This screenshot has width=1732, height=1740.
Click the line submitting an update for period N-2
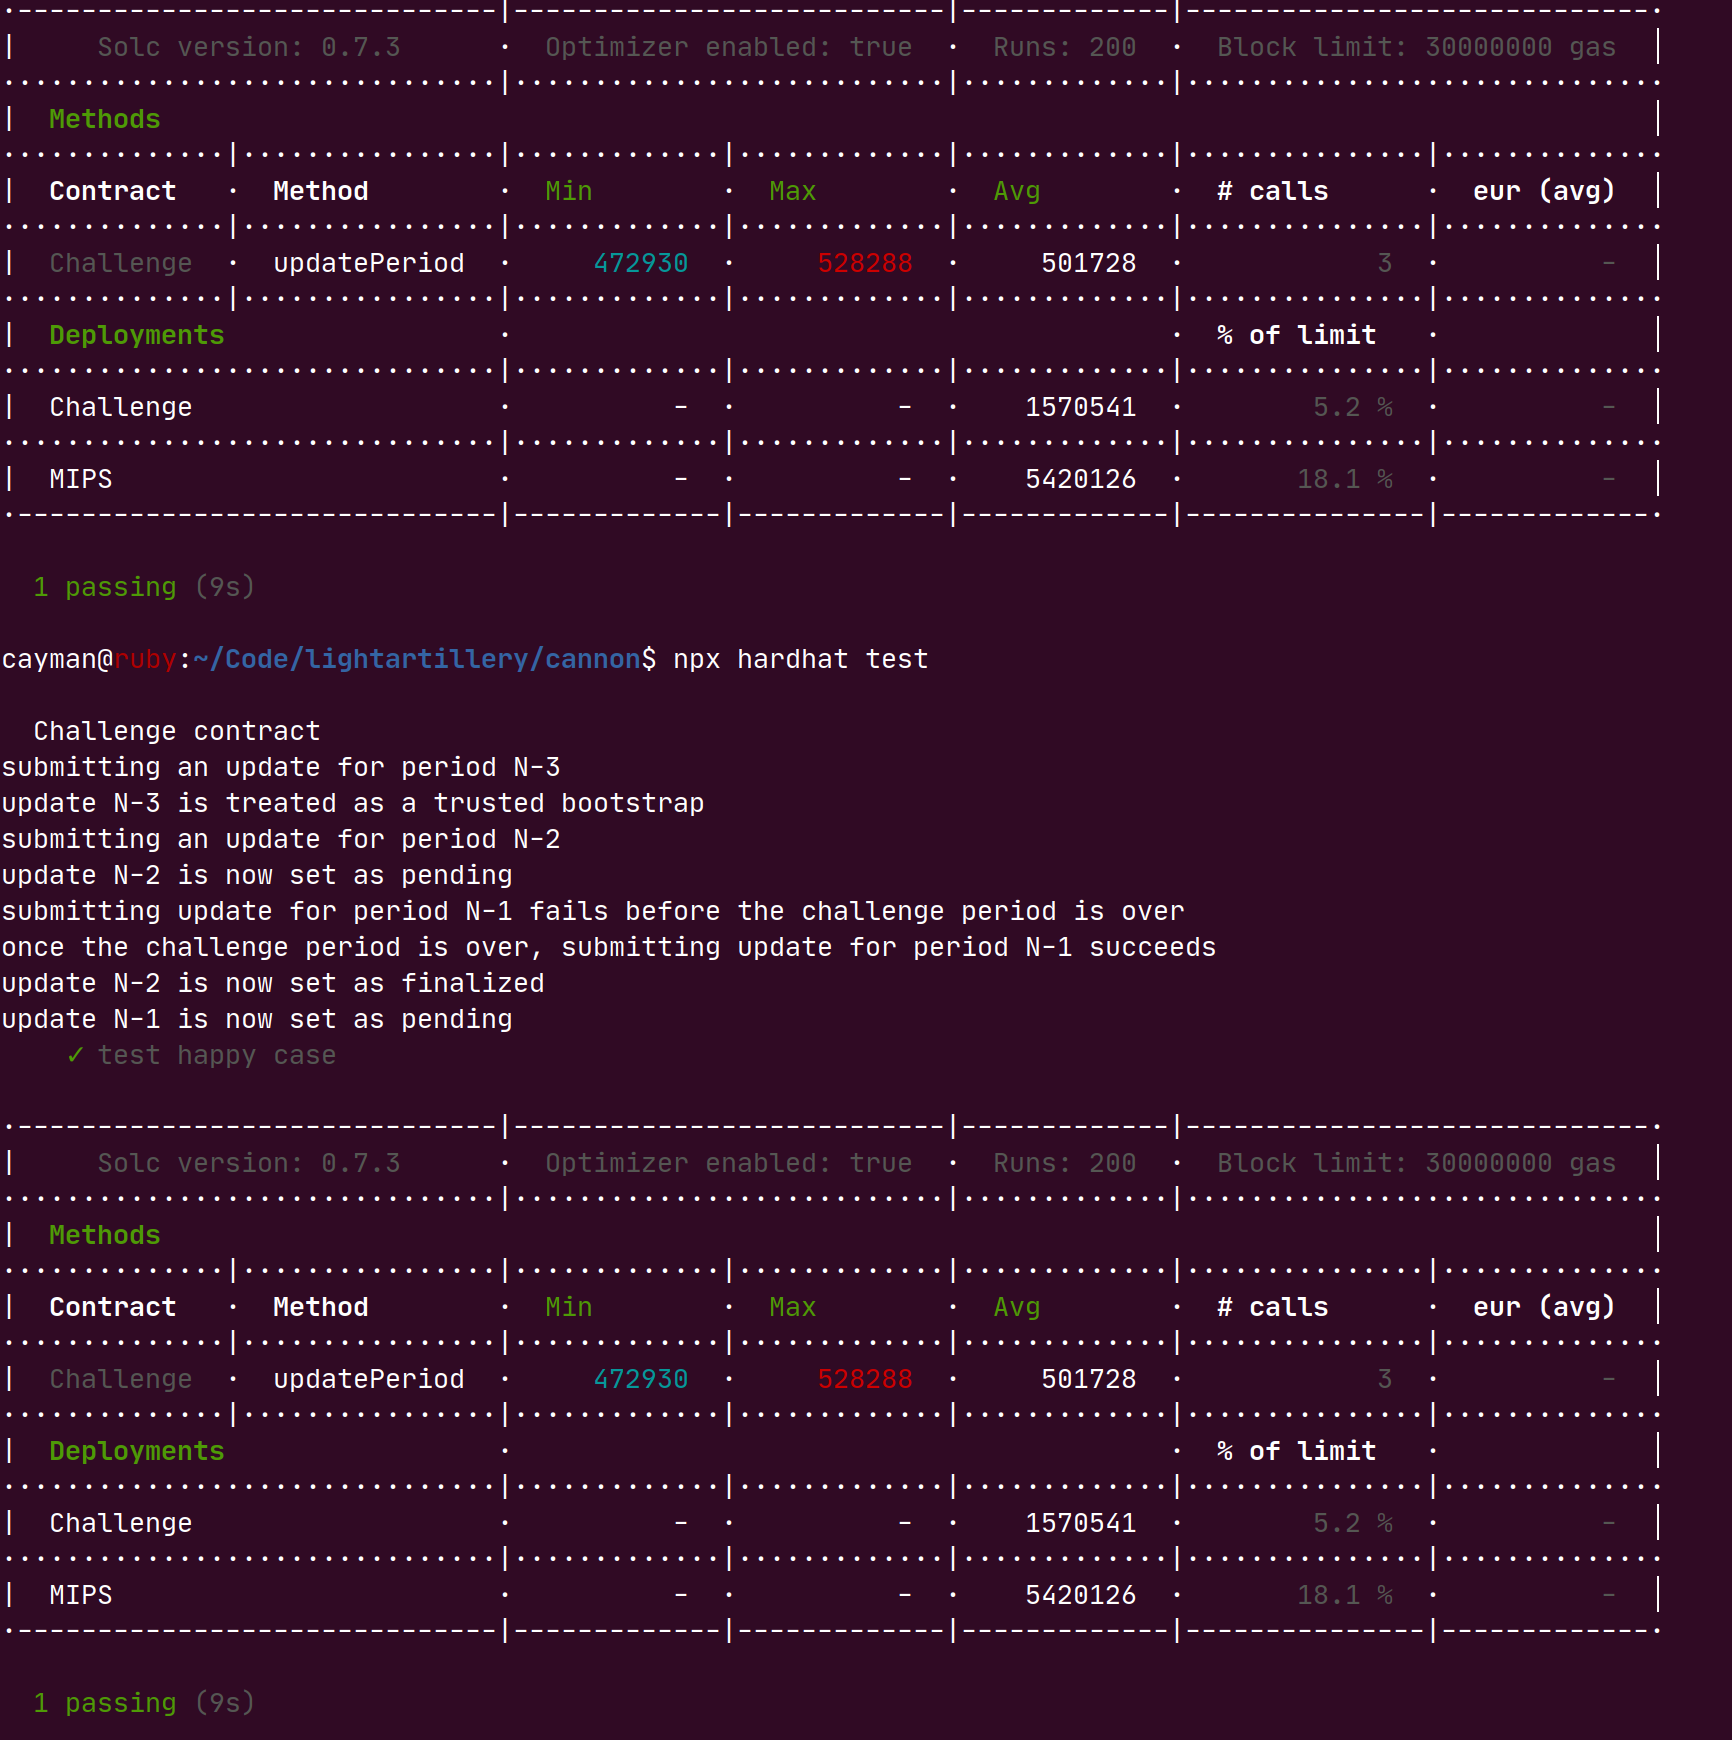pyautogui.click(x=280, y=840)
